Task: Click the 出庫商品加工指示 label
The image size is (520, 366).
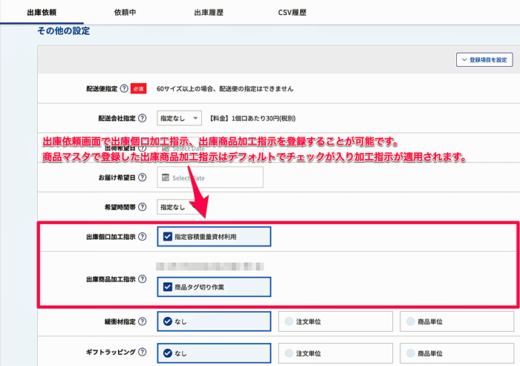Action: 111,279
